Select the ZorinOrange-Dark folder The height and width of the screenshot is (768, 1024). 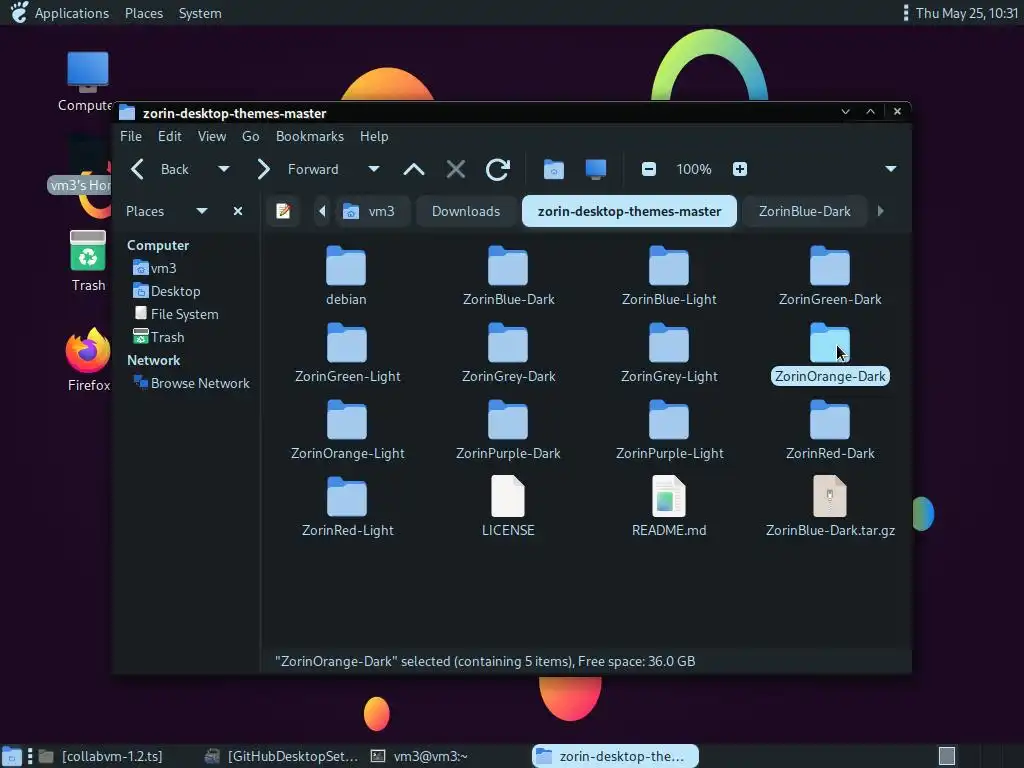[x=830, y=353]
